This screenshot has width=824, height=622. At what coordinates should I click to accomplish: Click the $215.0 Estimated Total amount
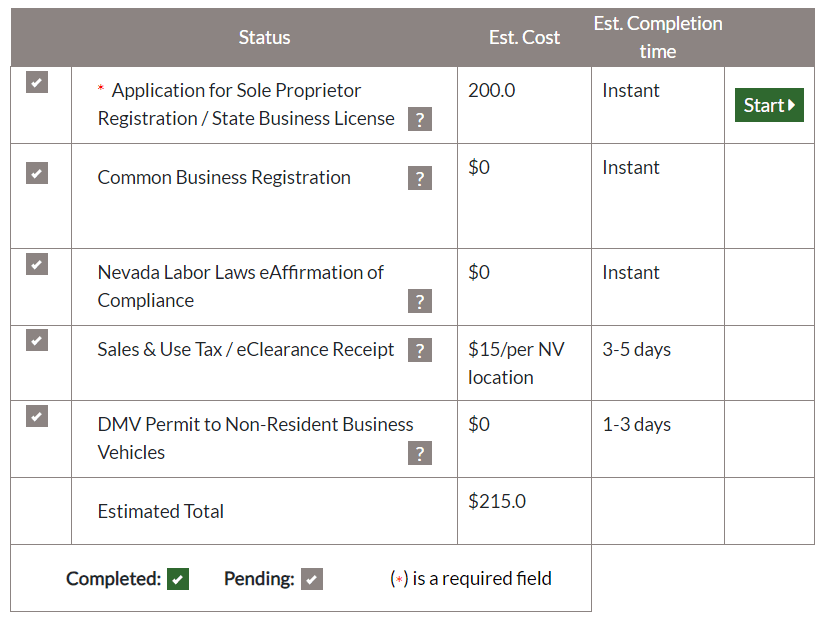[497, 501]
